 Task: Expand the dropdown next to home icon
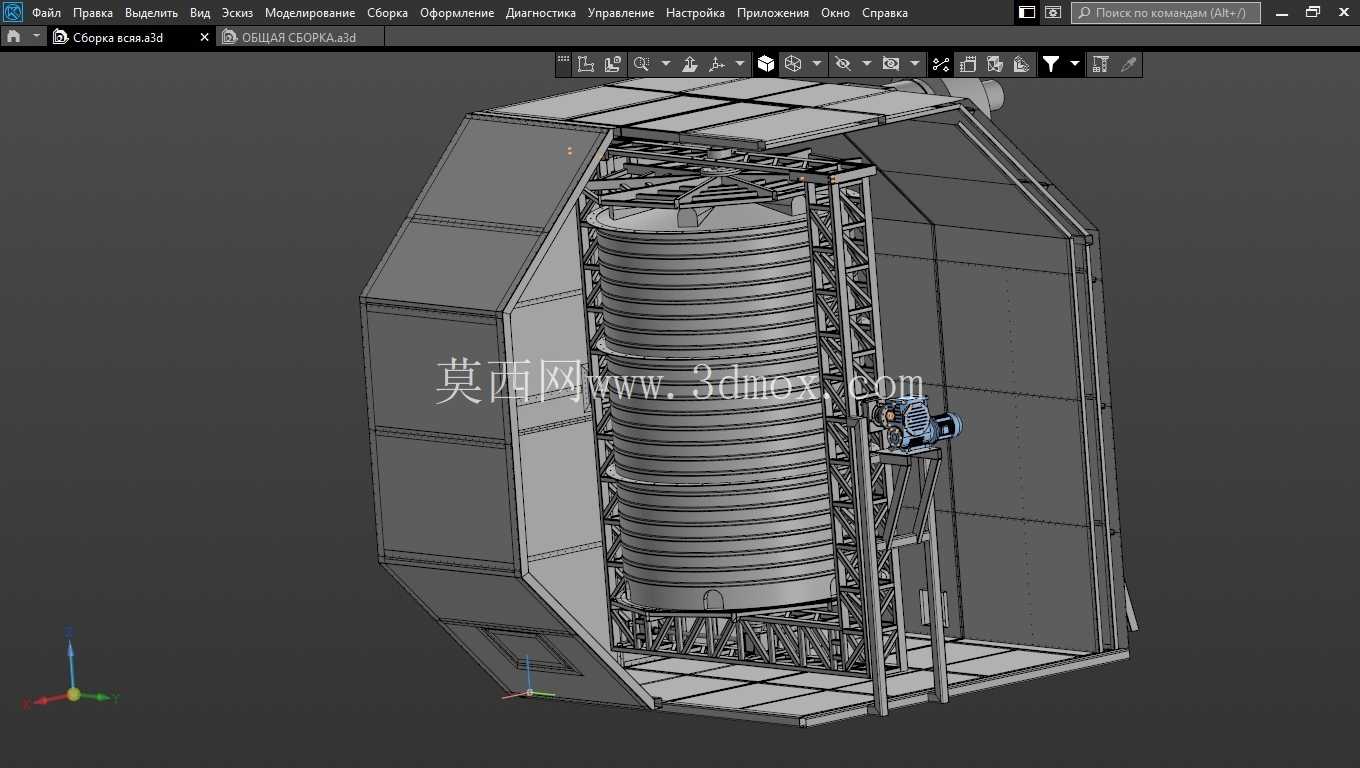click(x=37, y=36)
